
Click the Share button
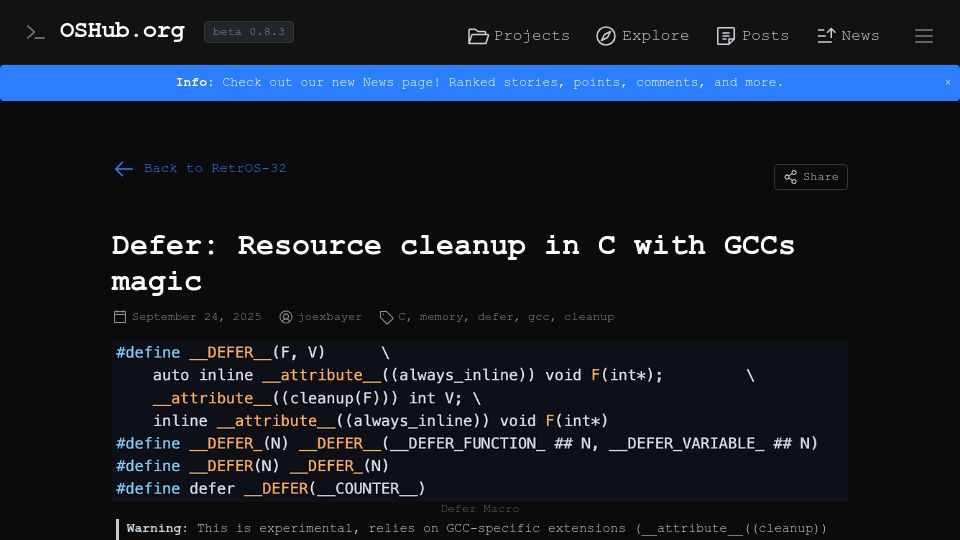(x=811, y=177)
